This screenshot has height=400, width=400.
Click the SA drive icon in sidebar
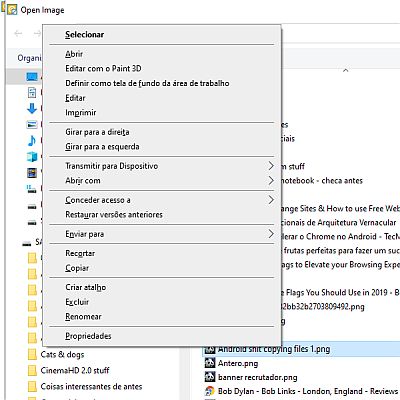tap(27, 243)
